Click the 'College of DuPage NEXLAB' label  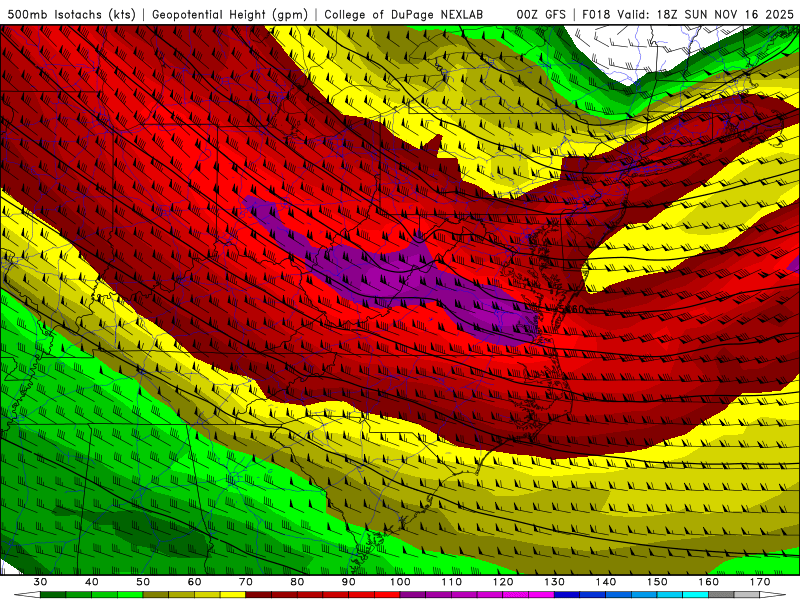(x=404, y=14)
